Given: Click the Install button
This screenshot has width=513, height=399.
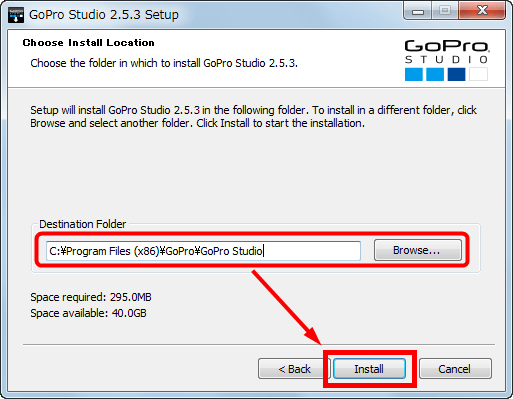Looking at the screenshot, I should tap(369, 369).
